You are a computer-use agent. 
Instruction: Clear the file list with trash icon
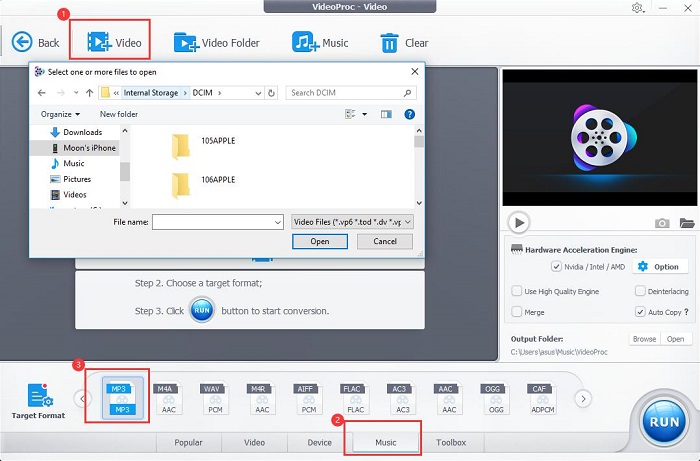404,43
